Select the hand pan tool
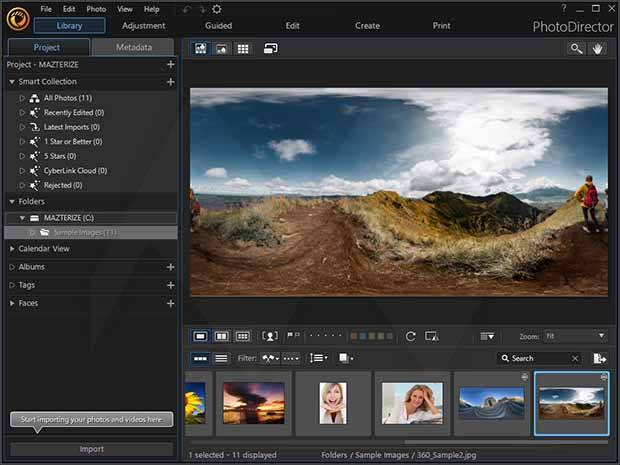 [x=598, y=48]
